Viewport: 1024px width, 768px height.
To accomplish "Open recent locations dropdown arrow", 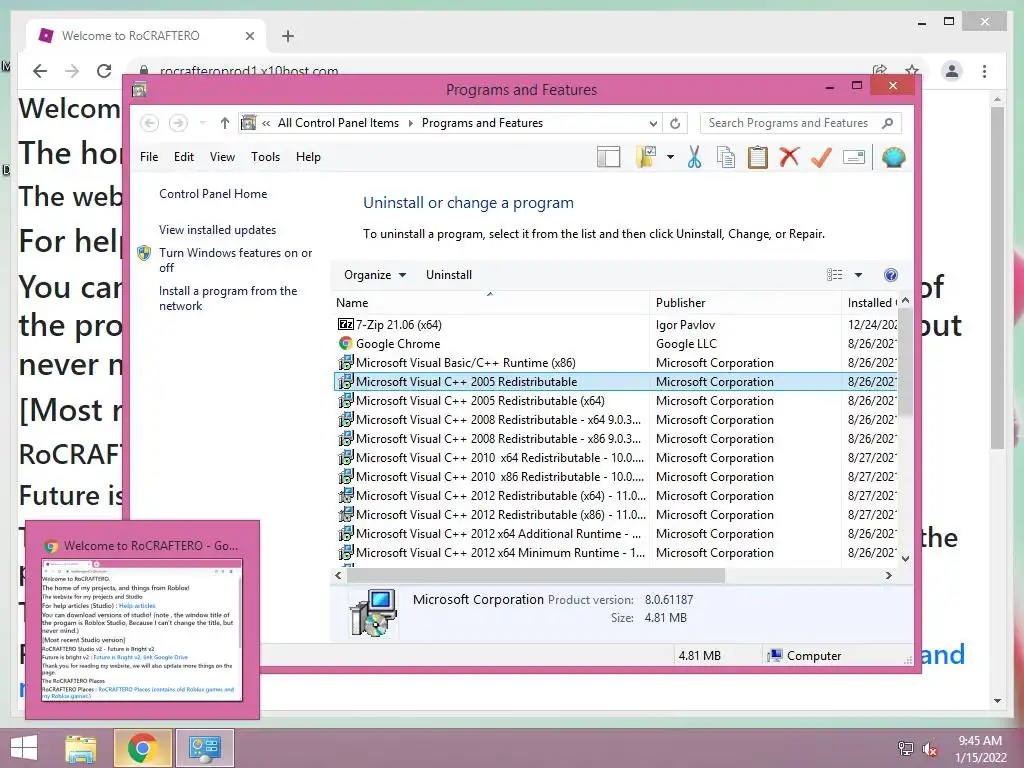I will (202, 123).
